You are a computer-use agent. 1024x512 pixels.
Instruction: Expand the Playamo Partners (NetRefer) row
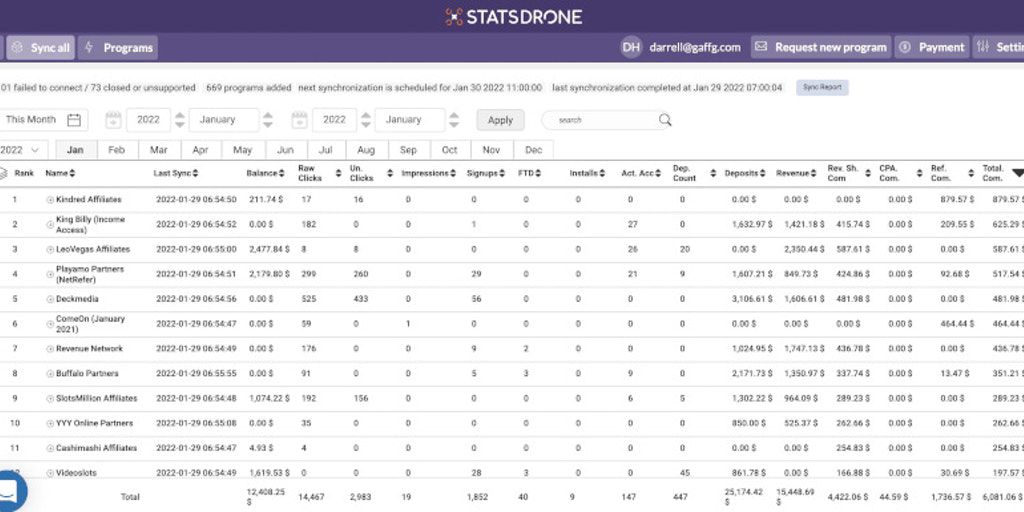click(50, 274)
